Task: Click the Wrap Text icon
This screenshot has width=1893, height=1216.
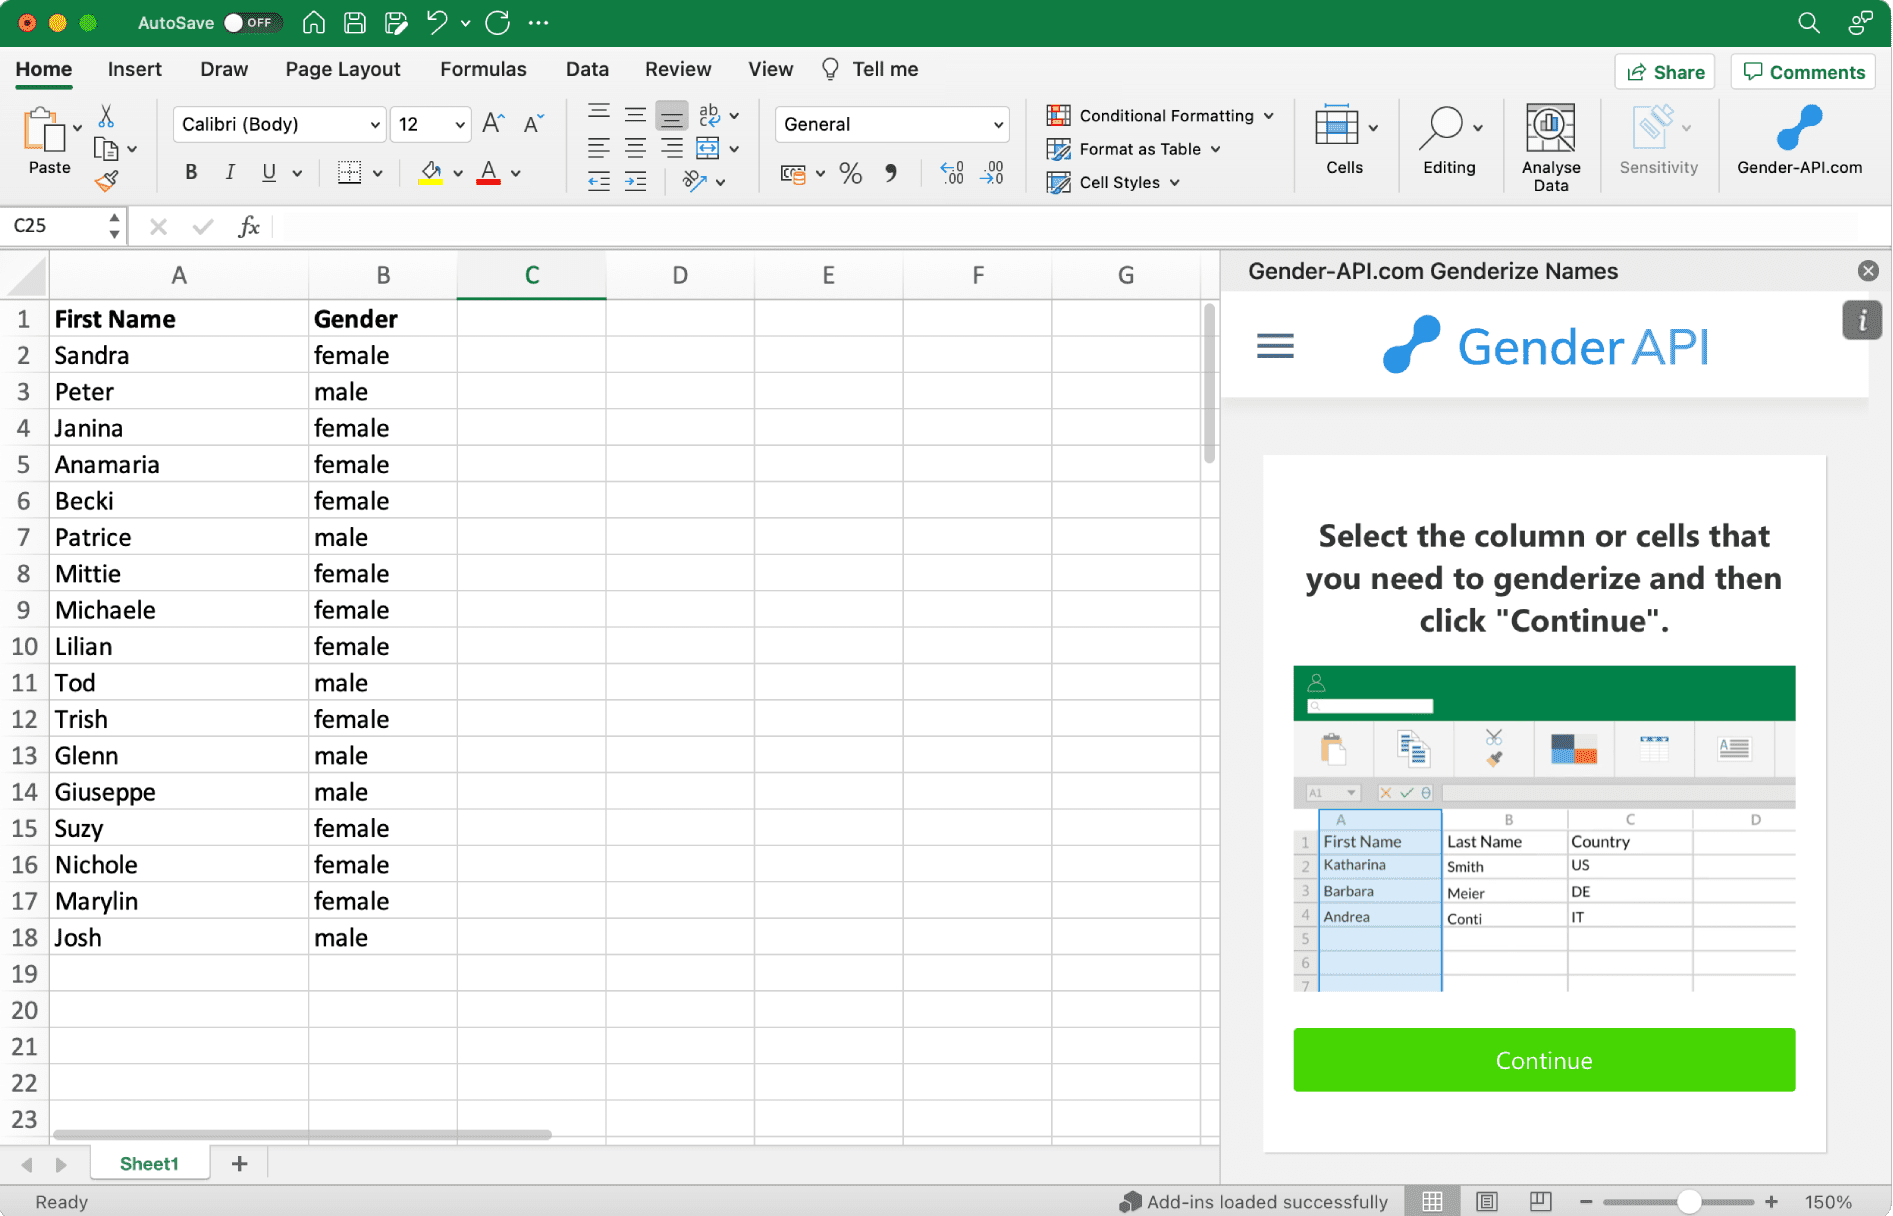Action: coord(709,115)
